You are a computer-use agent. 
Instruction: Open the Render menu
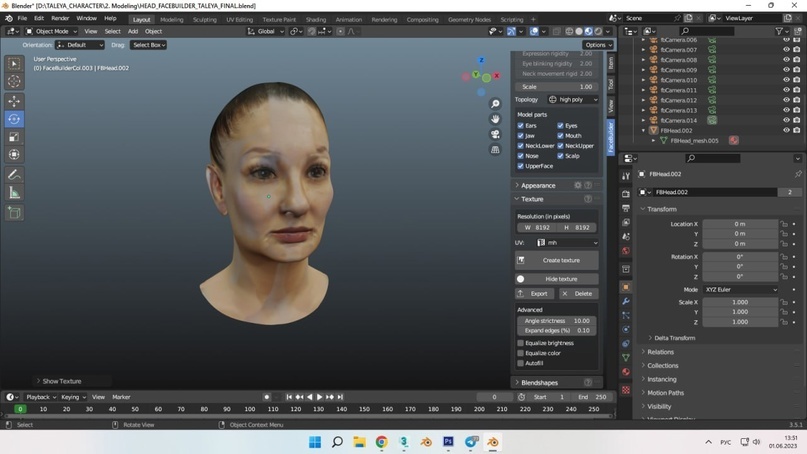coord(60,18)
